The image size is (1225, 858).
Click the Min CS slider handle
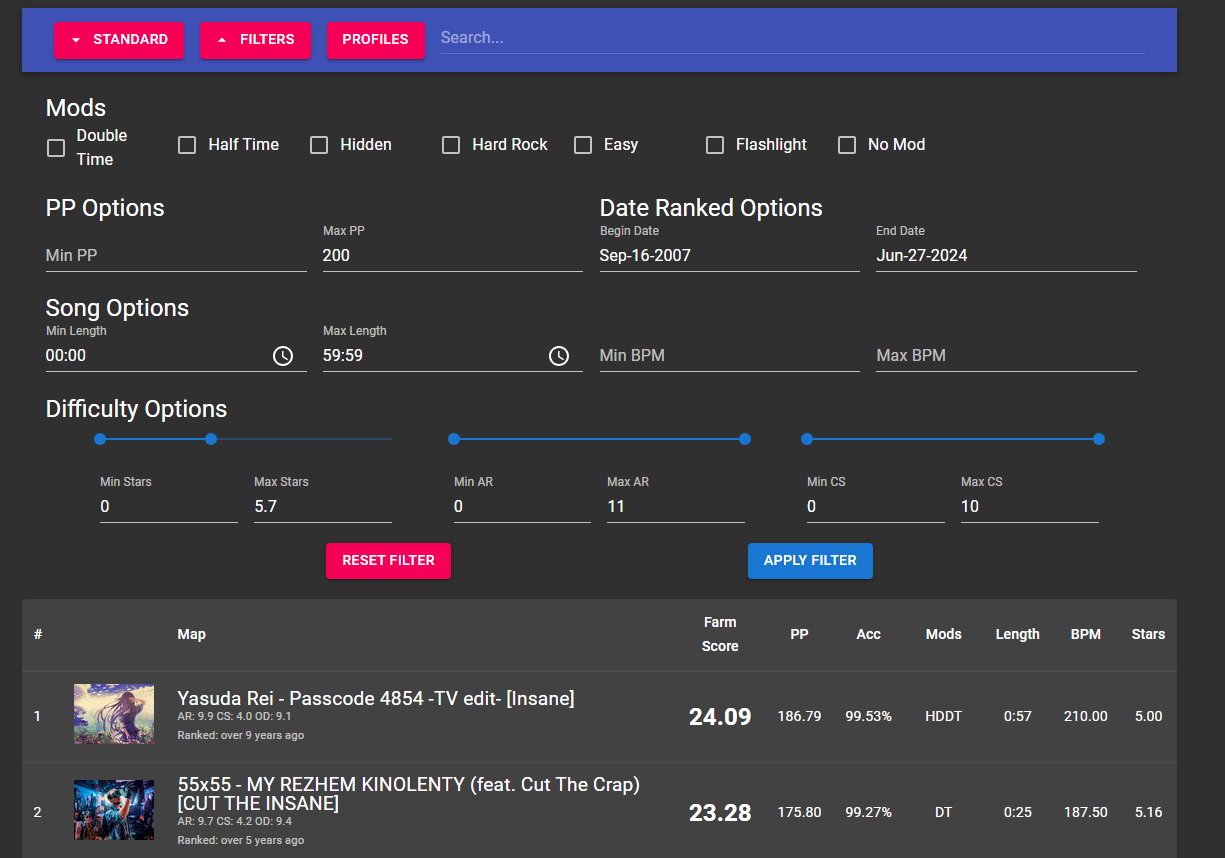(x=807, y=439)
